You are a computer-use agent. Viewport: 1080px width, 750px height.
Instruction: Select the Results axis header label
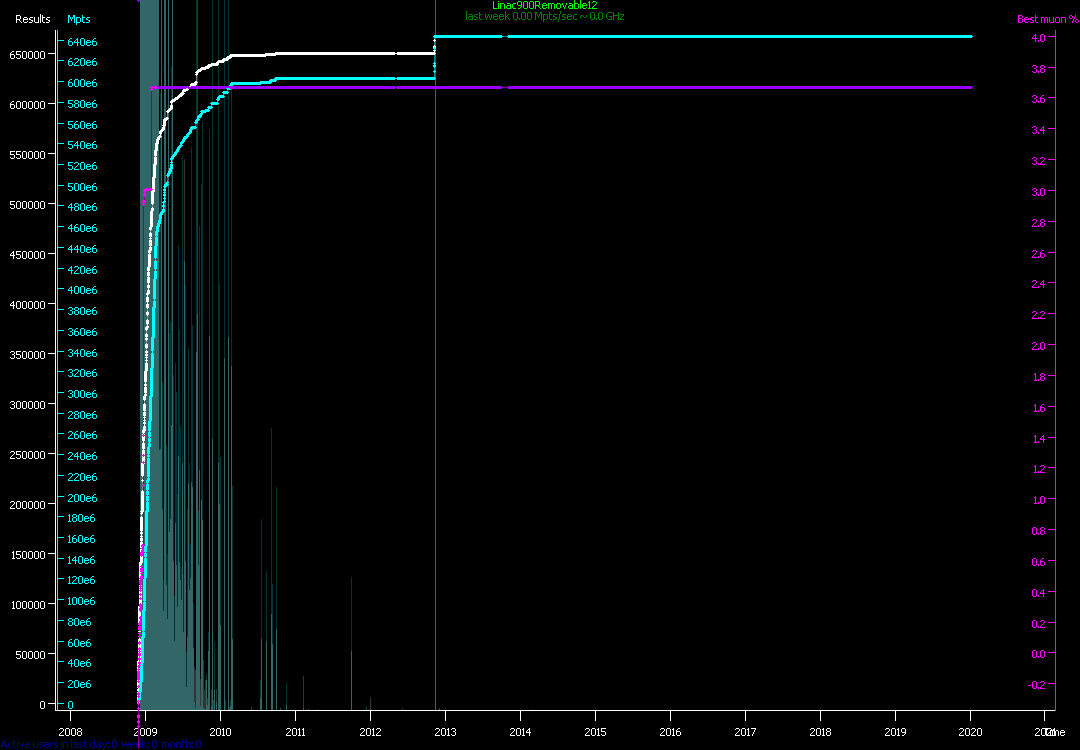pyautogui.click(x=32, y=19)
